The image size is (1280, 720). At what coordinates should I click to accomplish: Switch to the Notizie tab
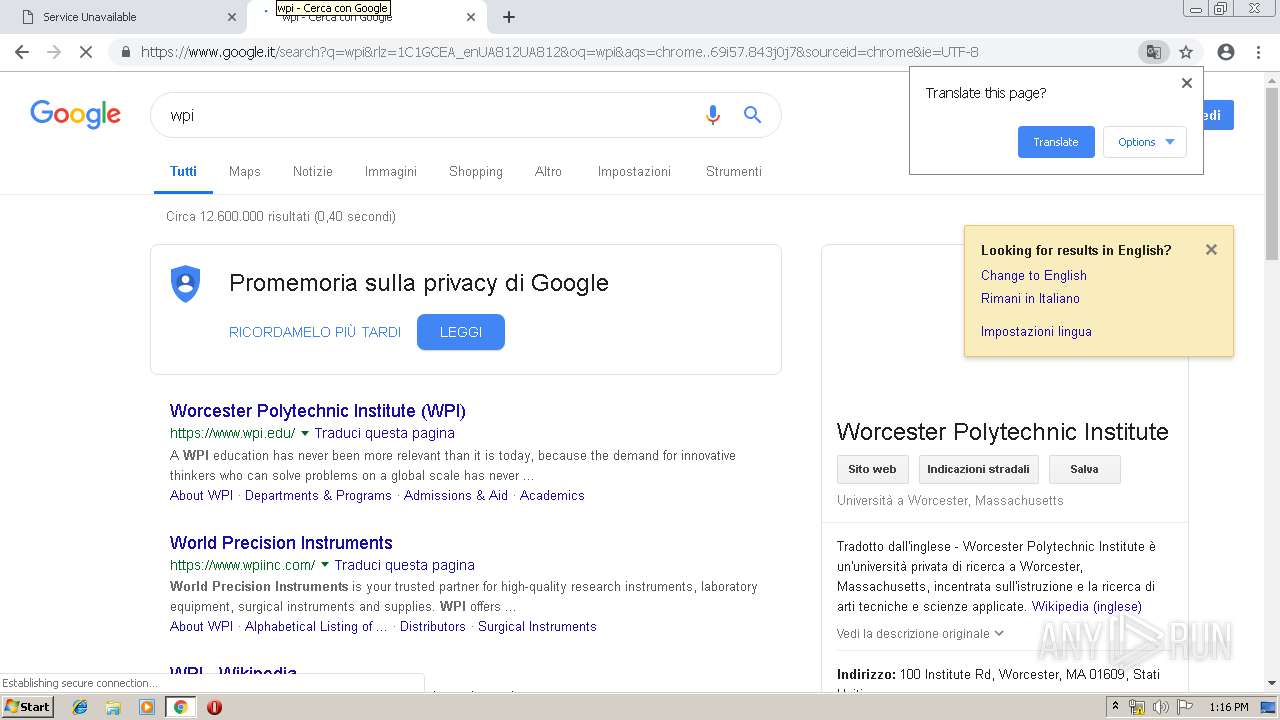pos(312,171)
